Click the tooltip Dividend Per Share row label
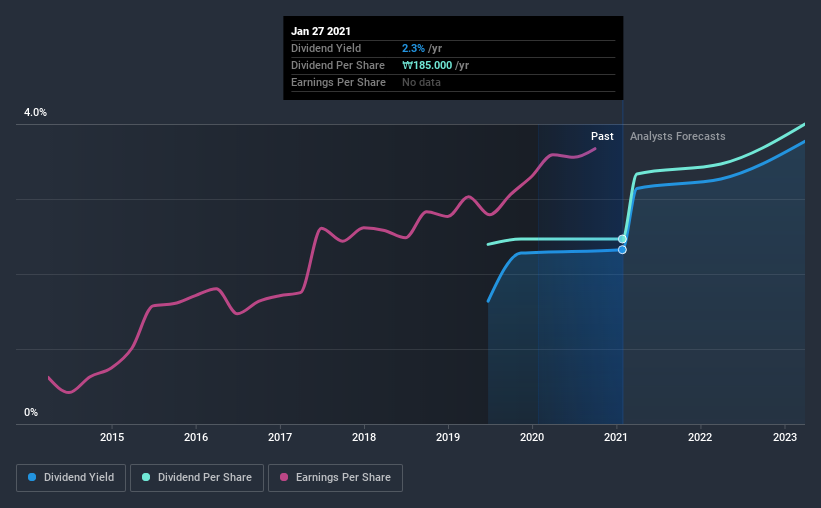The width and height of the screenshot is (821, 508). click(x=338, y=65)
